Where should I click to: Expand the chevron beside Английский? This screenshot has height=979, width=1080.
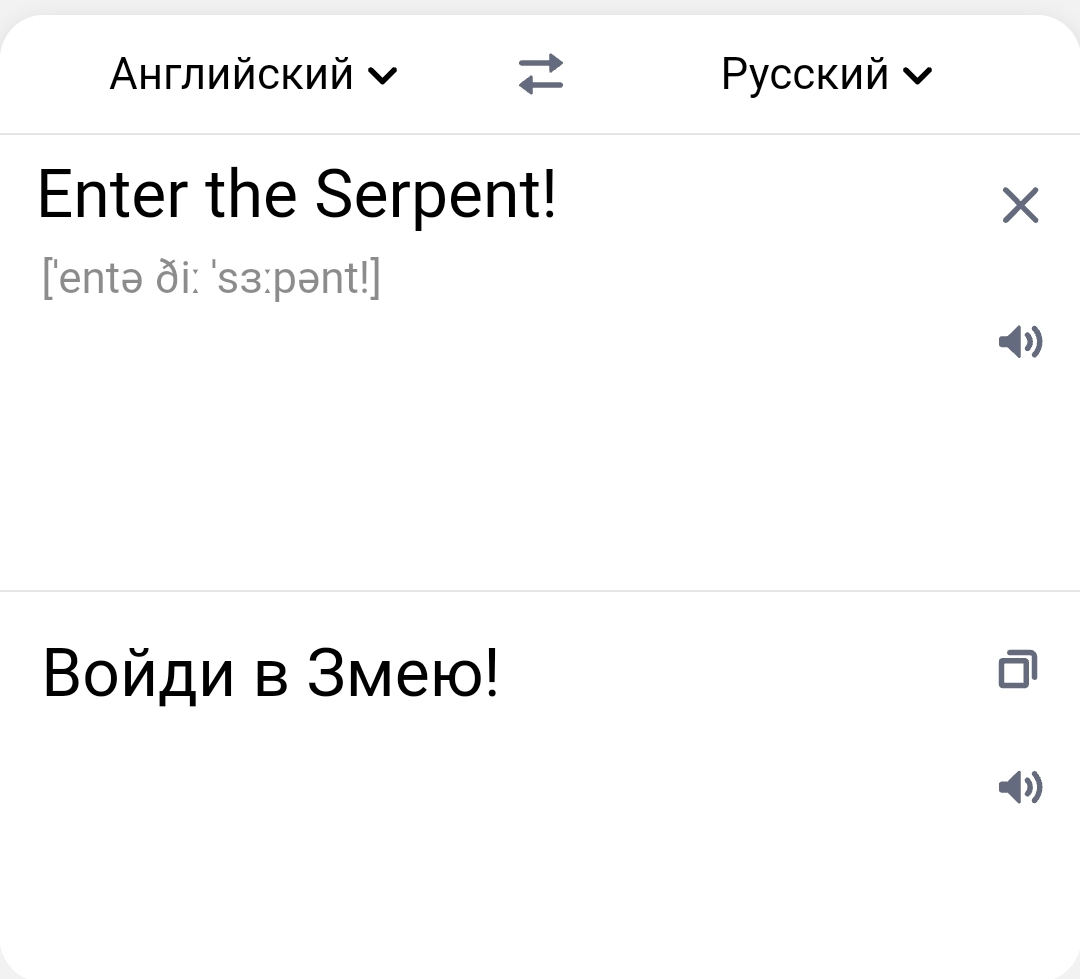click(x=383, y=76)
